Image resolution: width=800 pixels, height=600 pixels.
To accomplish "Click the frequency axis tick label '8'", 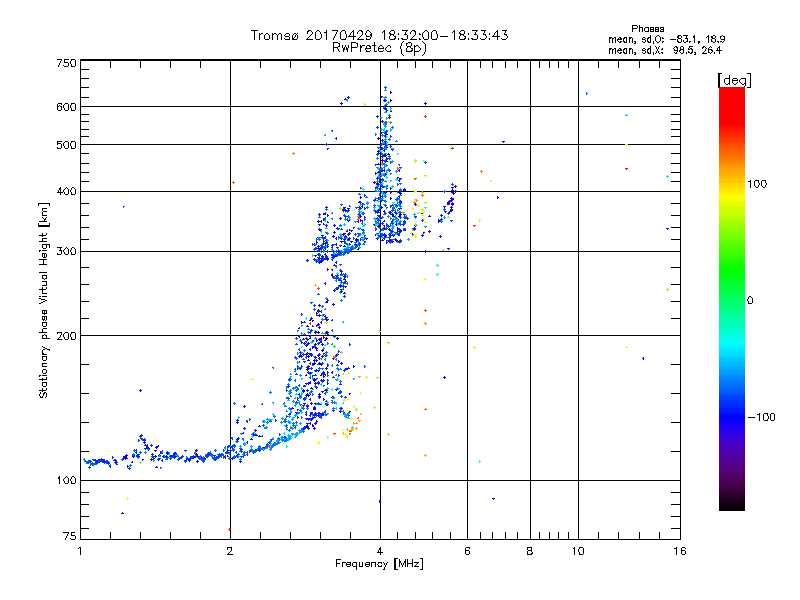I will coord(530,551).
